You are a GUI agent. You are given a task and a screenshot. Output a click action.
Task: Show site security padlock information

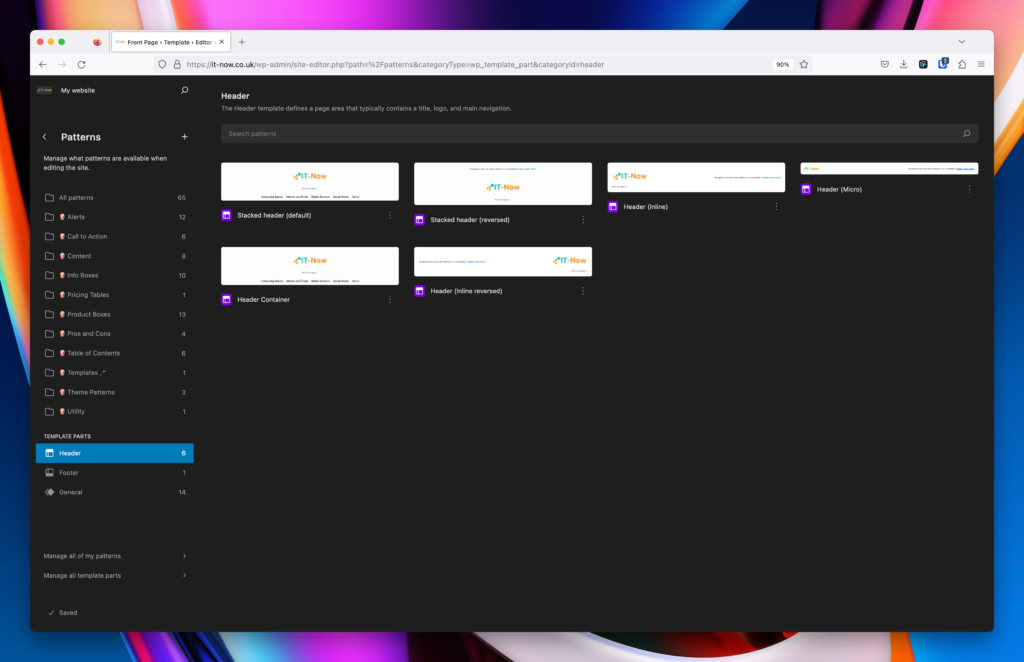177,65
